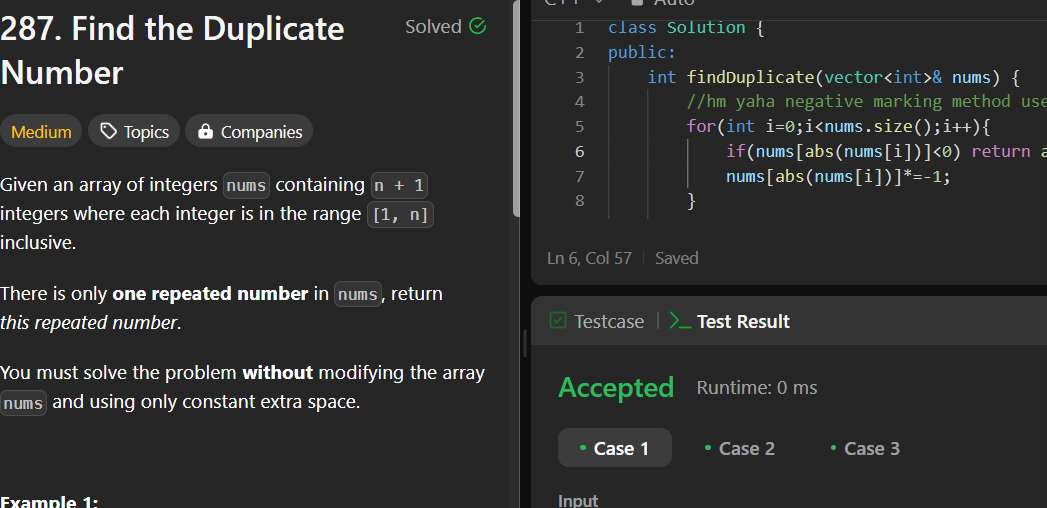Click the inline code n + 1
The image size is (1047, 508).
click(x=399, y=185)
